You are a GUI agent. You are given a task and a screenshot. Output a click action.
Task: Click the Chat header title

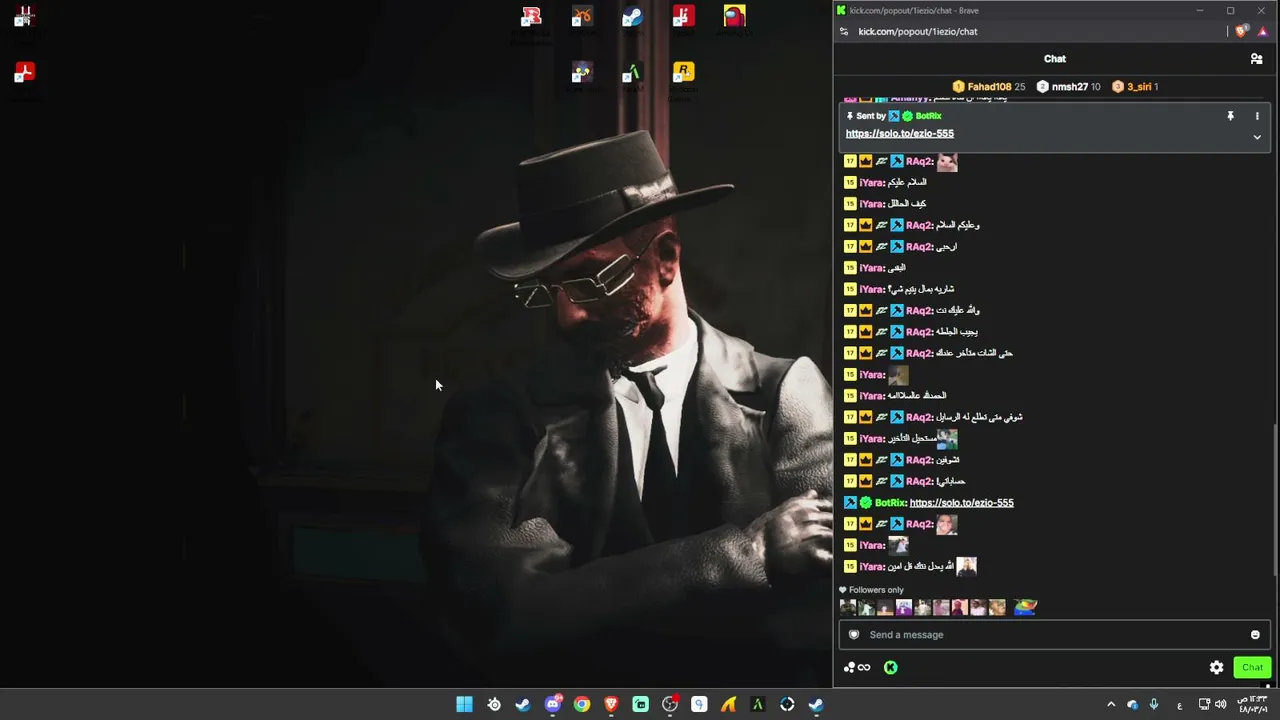tap(1055, 59)
